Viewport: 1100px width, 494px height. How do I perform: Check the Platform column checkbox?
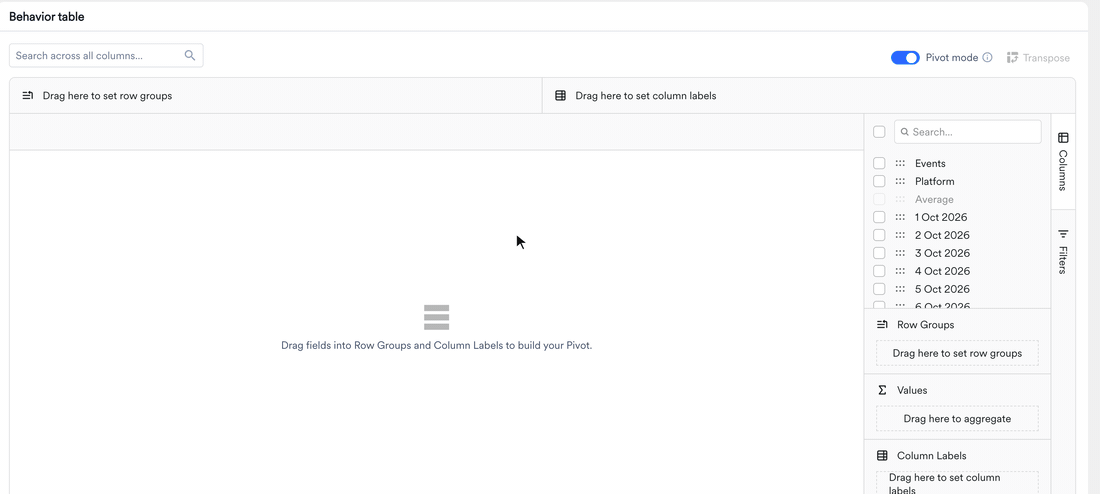pyautogui.click(x=879, y=181)
